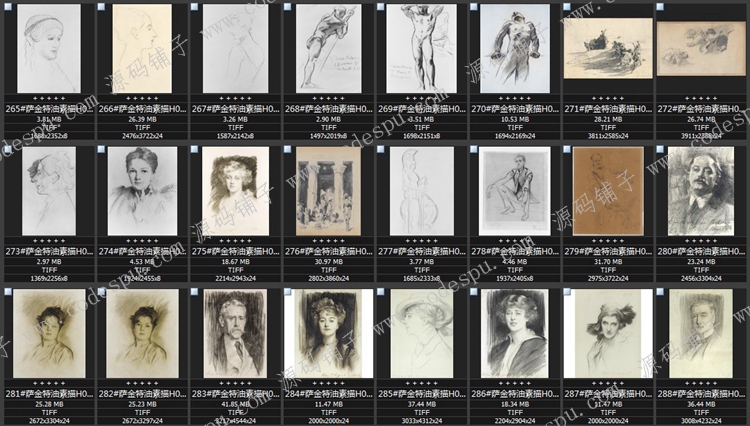Select thumbnail 284 woman with updo portrait

tap(329, 333)
